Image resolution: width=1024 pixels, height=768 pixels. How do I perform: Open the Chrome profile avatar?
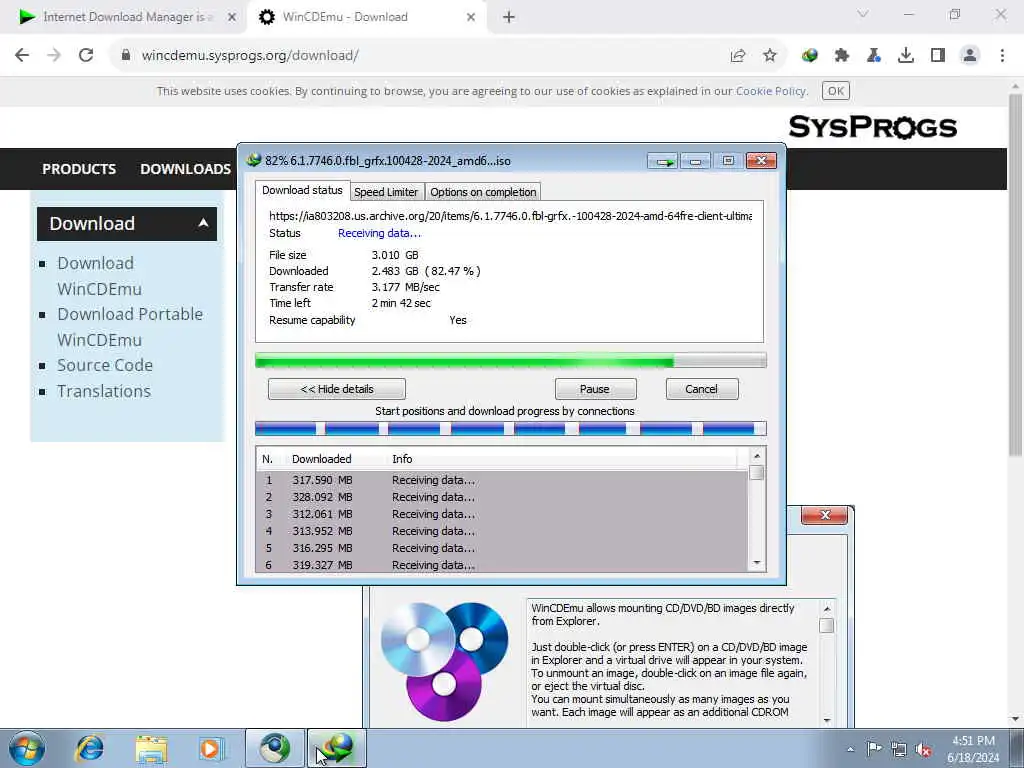coord(970,56)
